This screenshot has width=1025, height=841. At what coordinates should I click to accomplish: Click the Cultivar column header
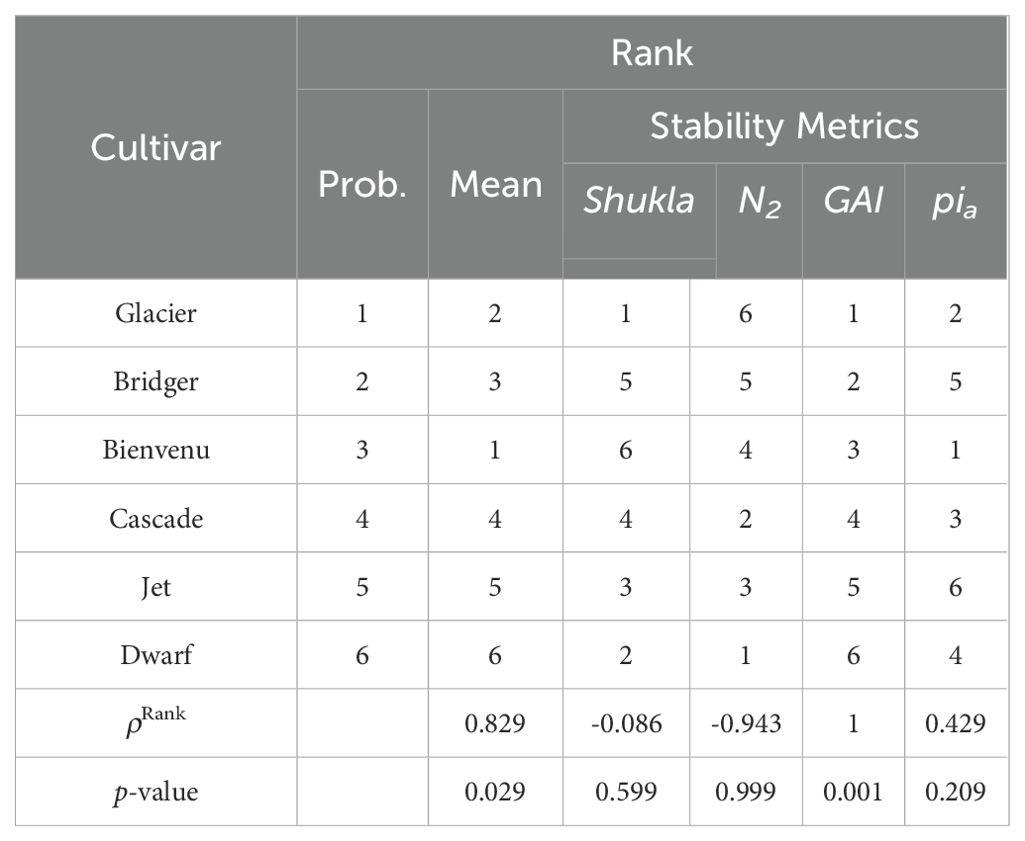click(x=155, y=147)
